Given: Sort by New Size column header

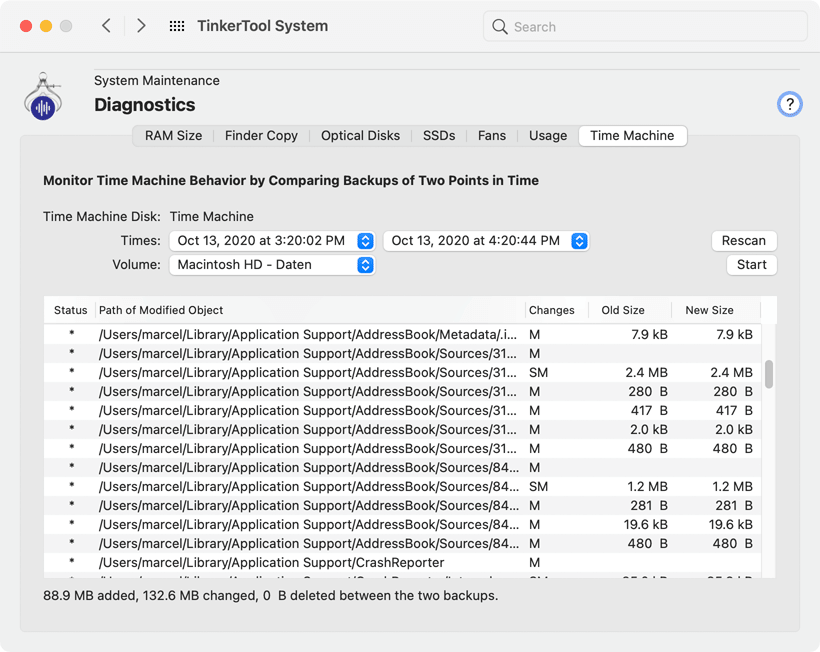Looking at the screenshot, I should tap(709, 310).
